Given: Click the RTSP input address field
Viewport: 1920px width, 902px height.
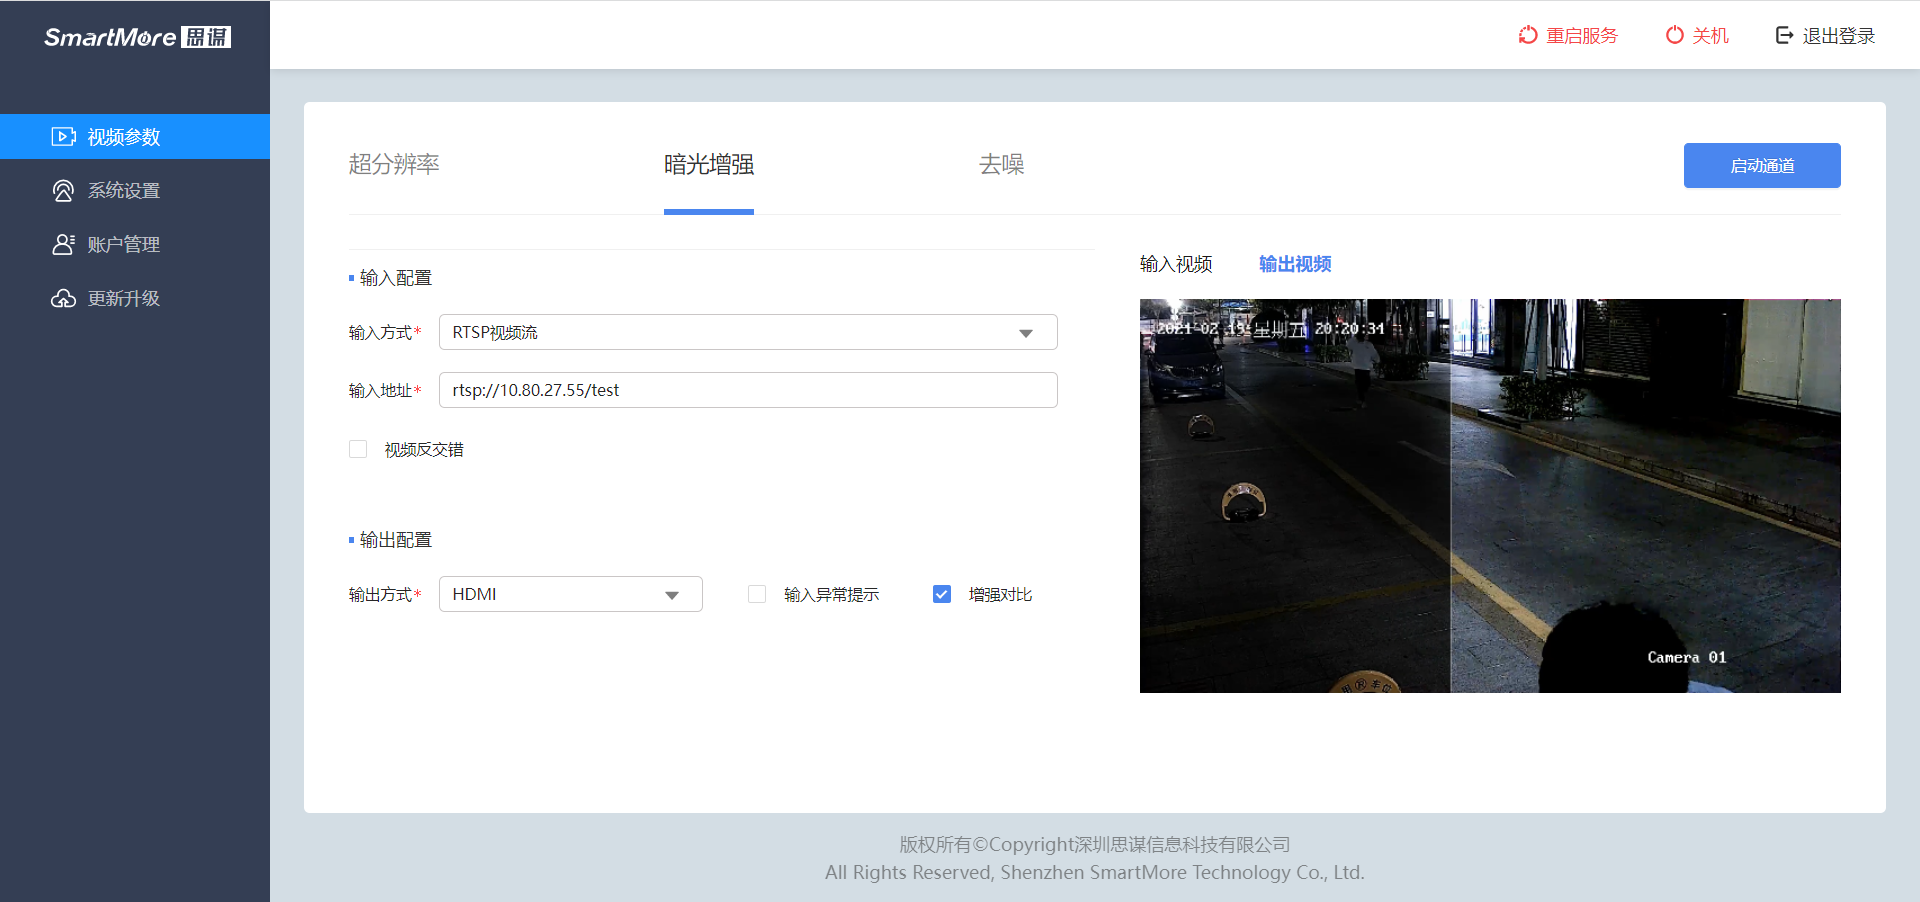Looking at the screenshot, I should (x=747, y=391).
